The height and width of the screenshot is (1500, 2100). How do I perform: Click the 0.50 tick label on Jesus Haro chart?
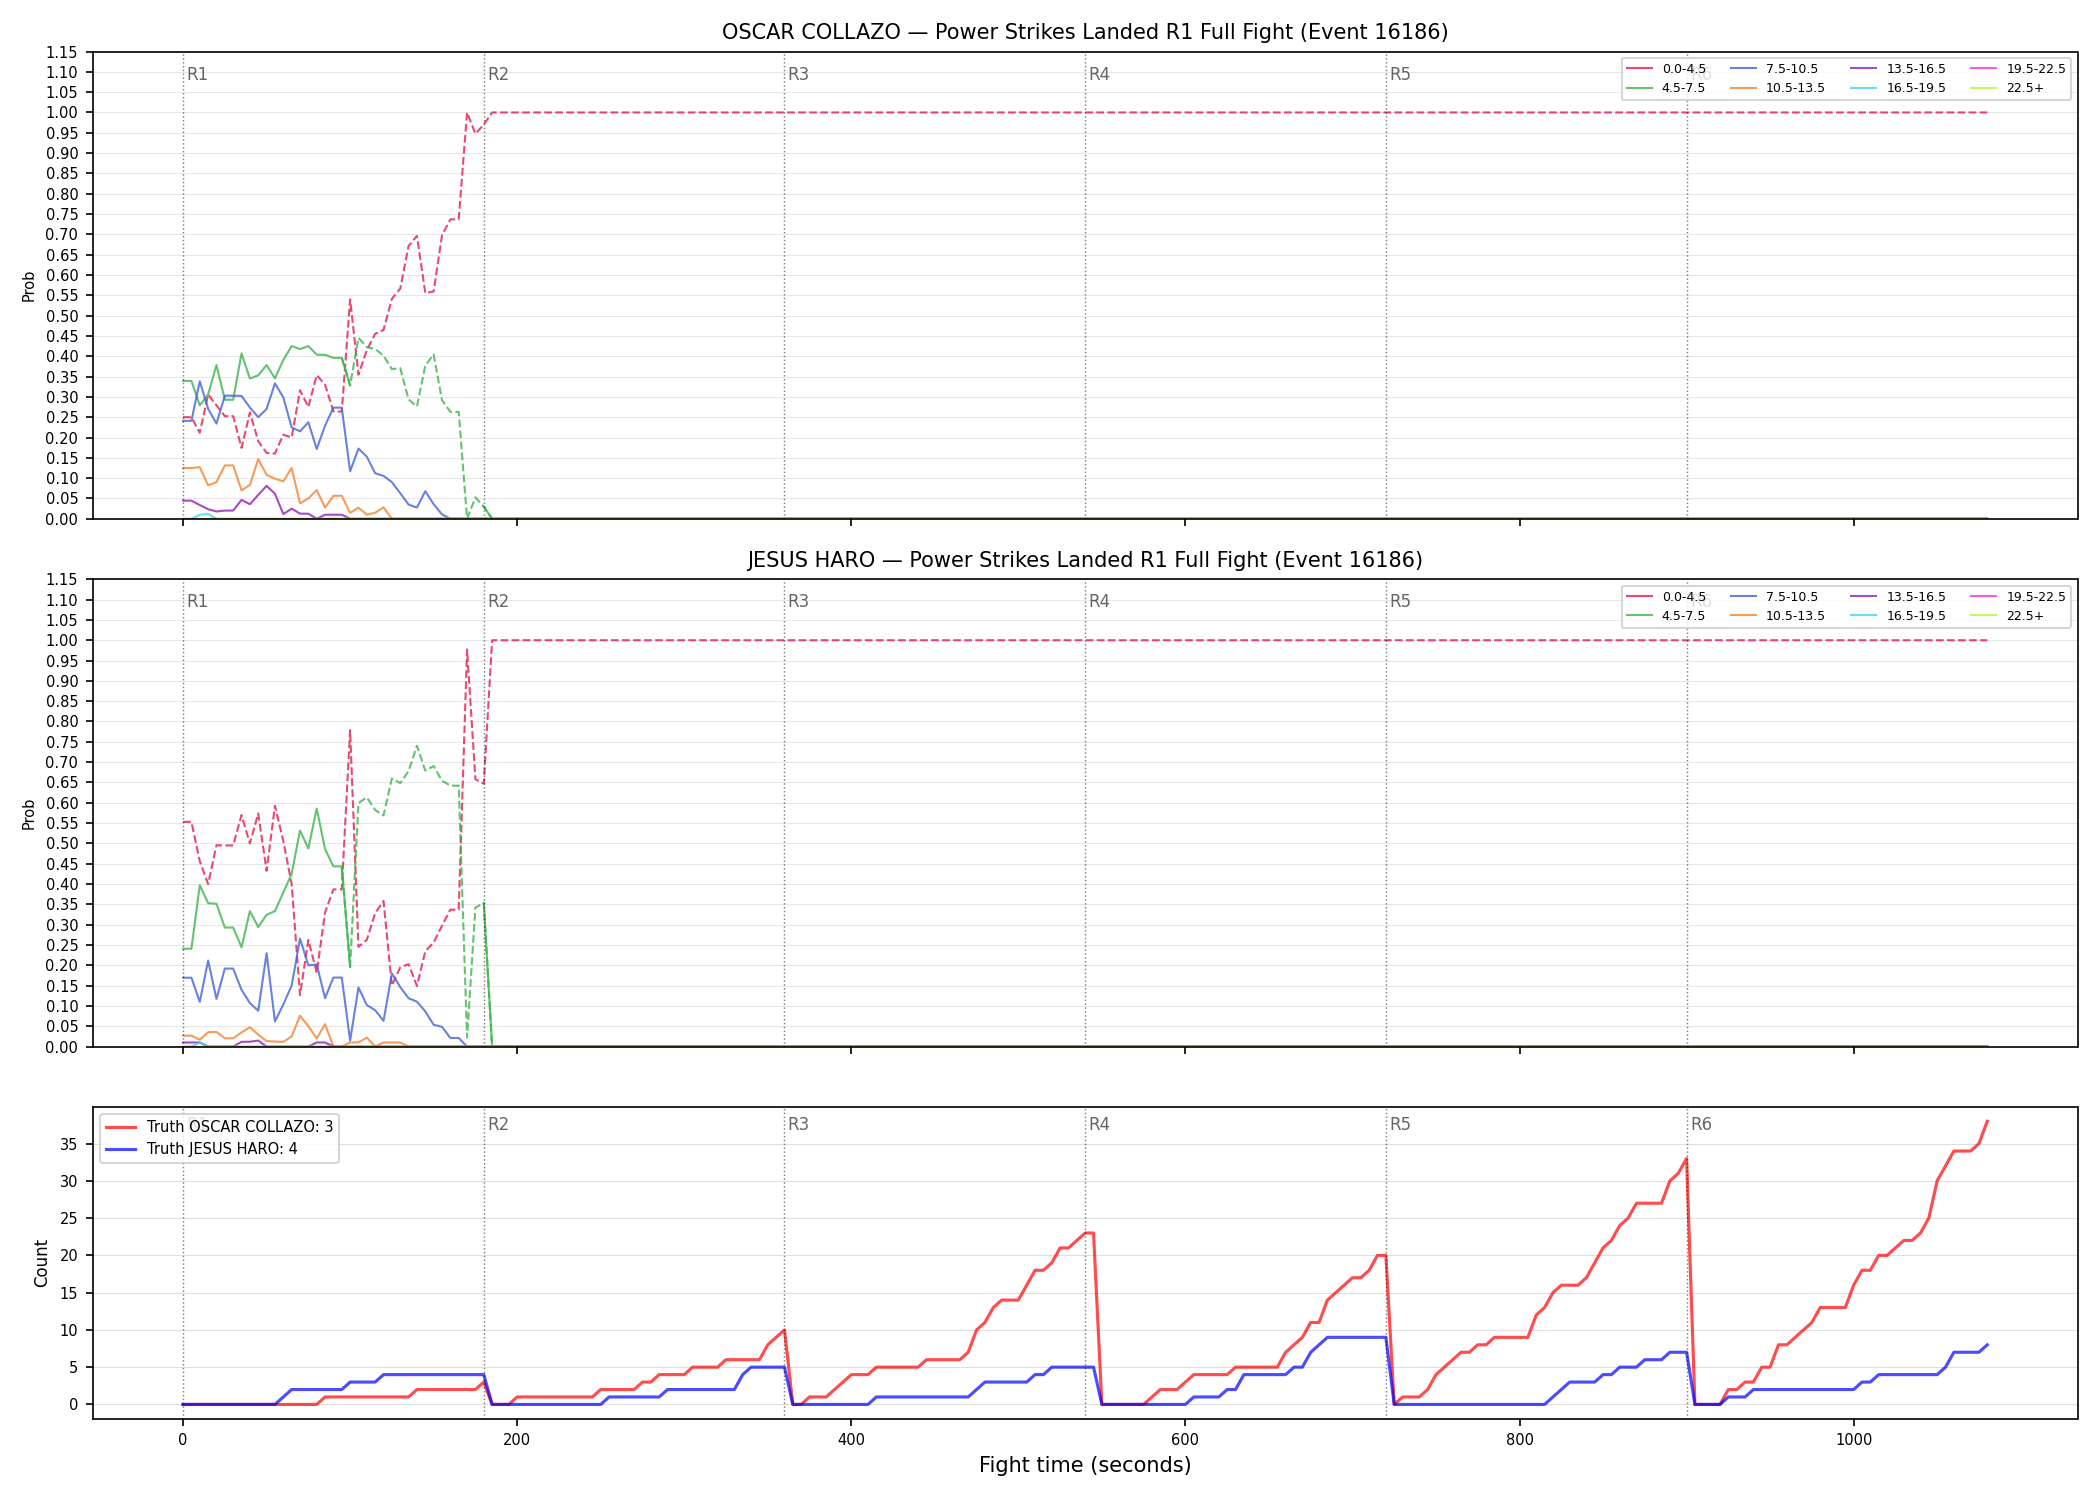(x=62, y=843)
